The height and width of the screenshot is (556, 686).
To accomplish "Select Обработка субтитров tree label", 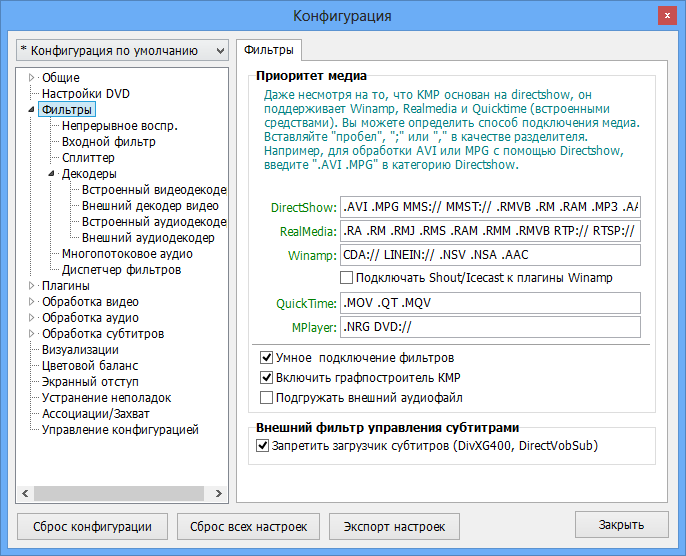I will tap(103, 334).
